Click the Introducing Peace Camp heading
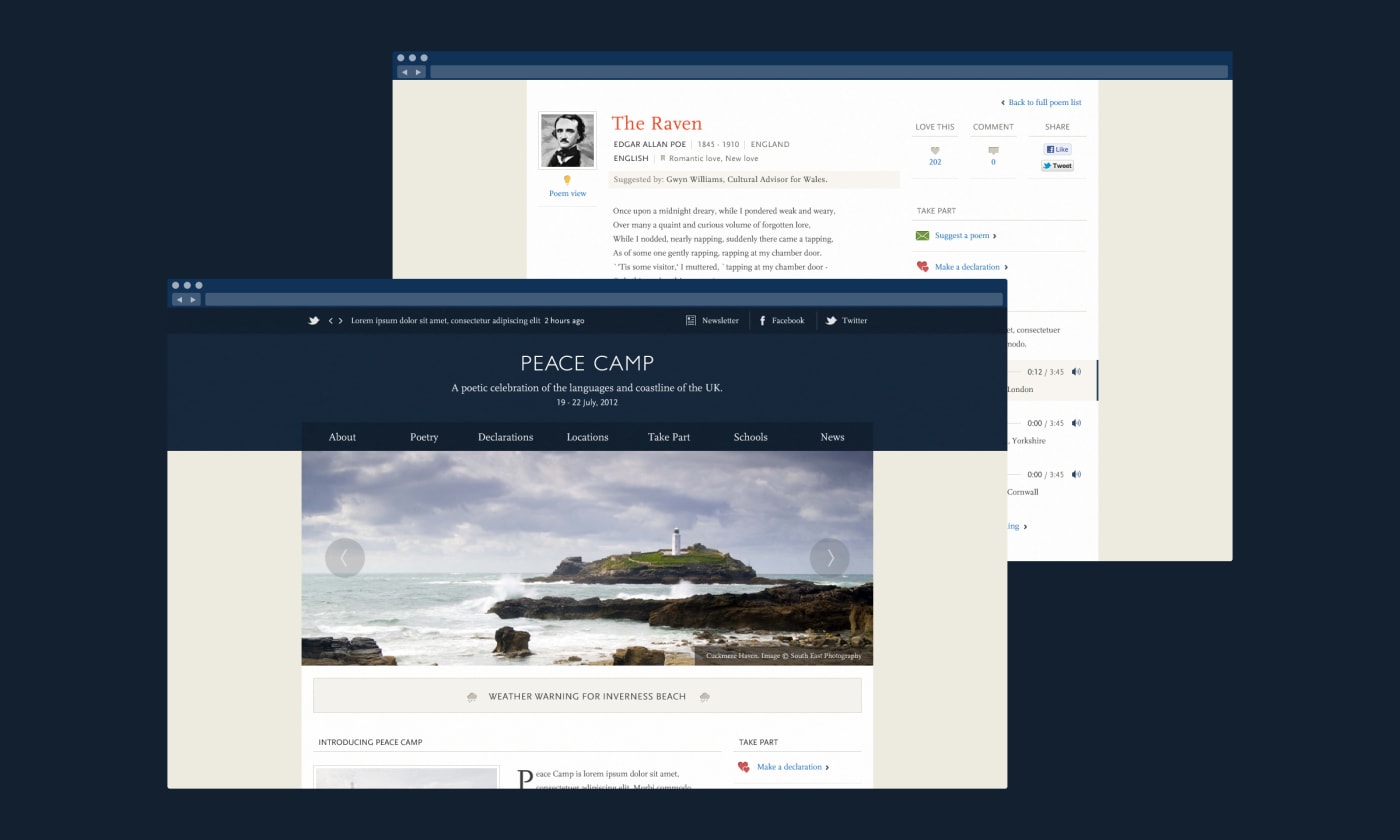This screenshot has height=840, width=1400. pos(370,742)
